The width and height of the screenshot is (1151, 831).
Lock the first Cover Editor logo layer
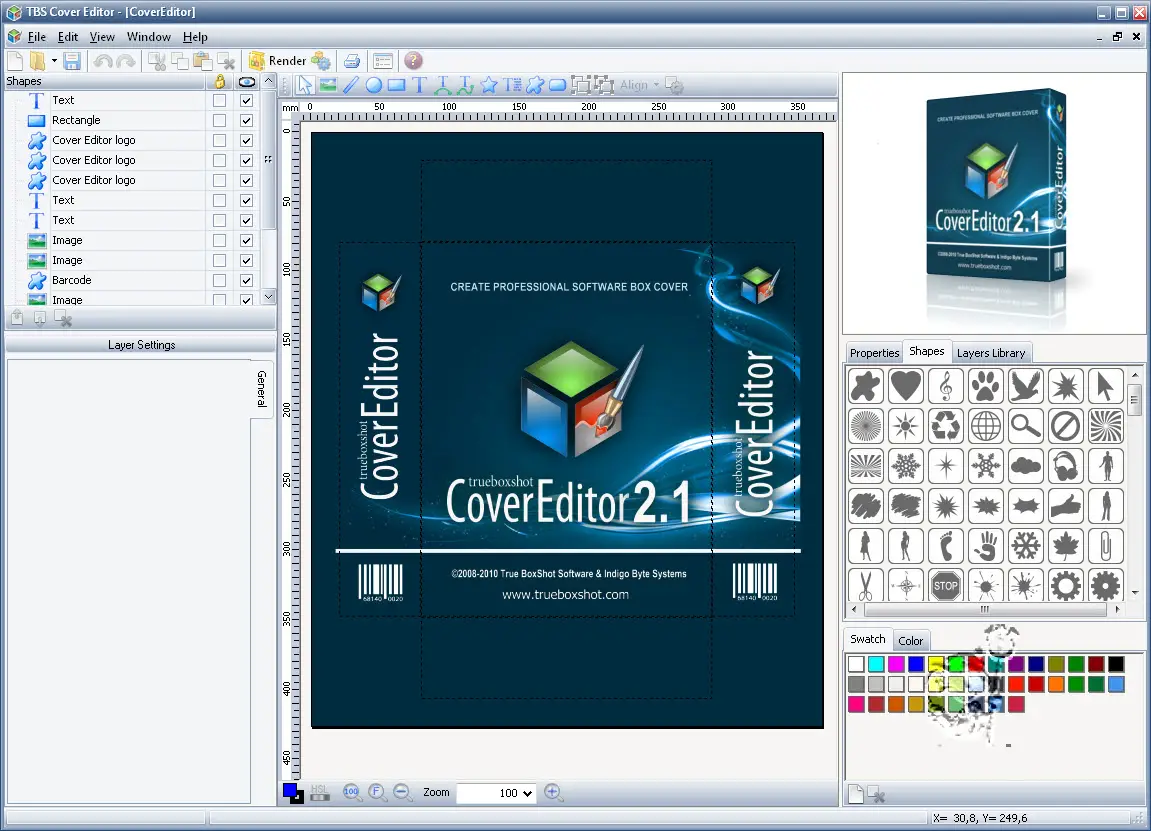pyautogui.click(x=219, y=140)
